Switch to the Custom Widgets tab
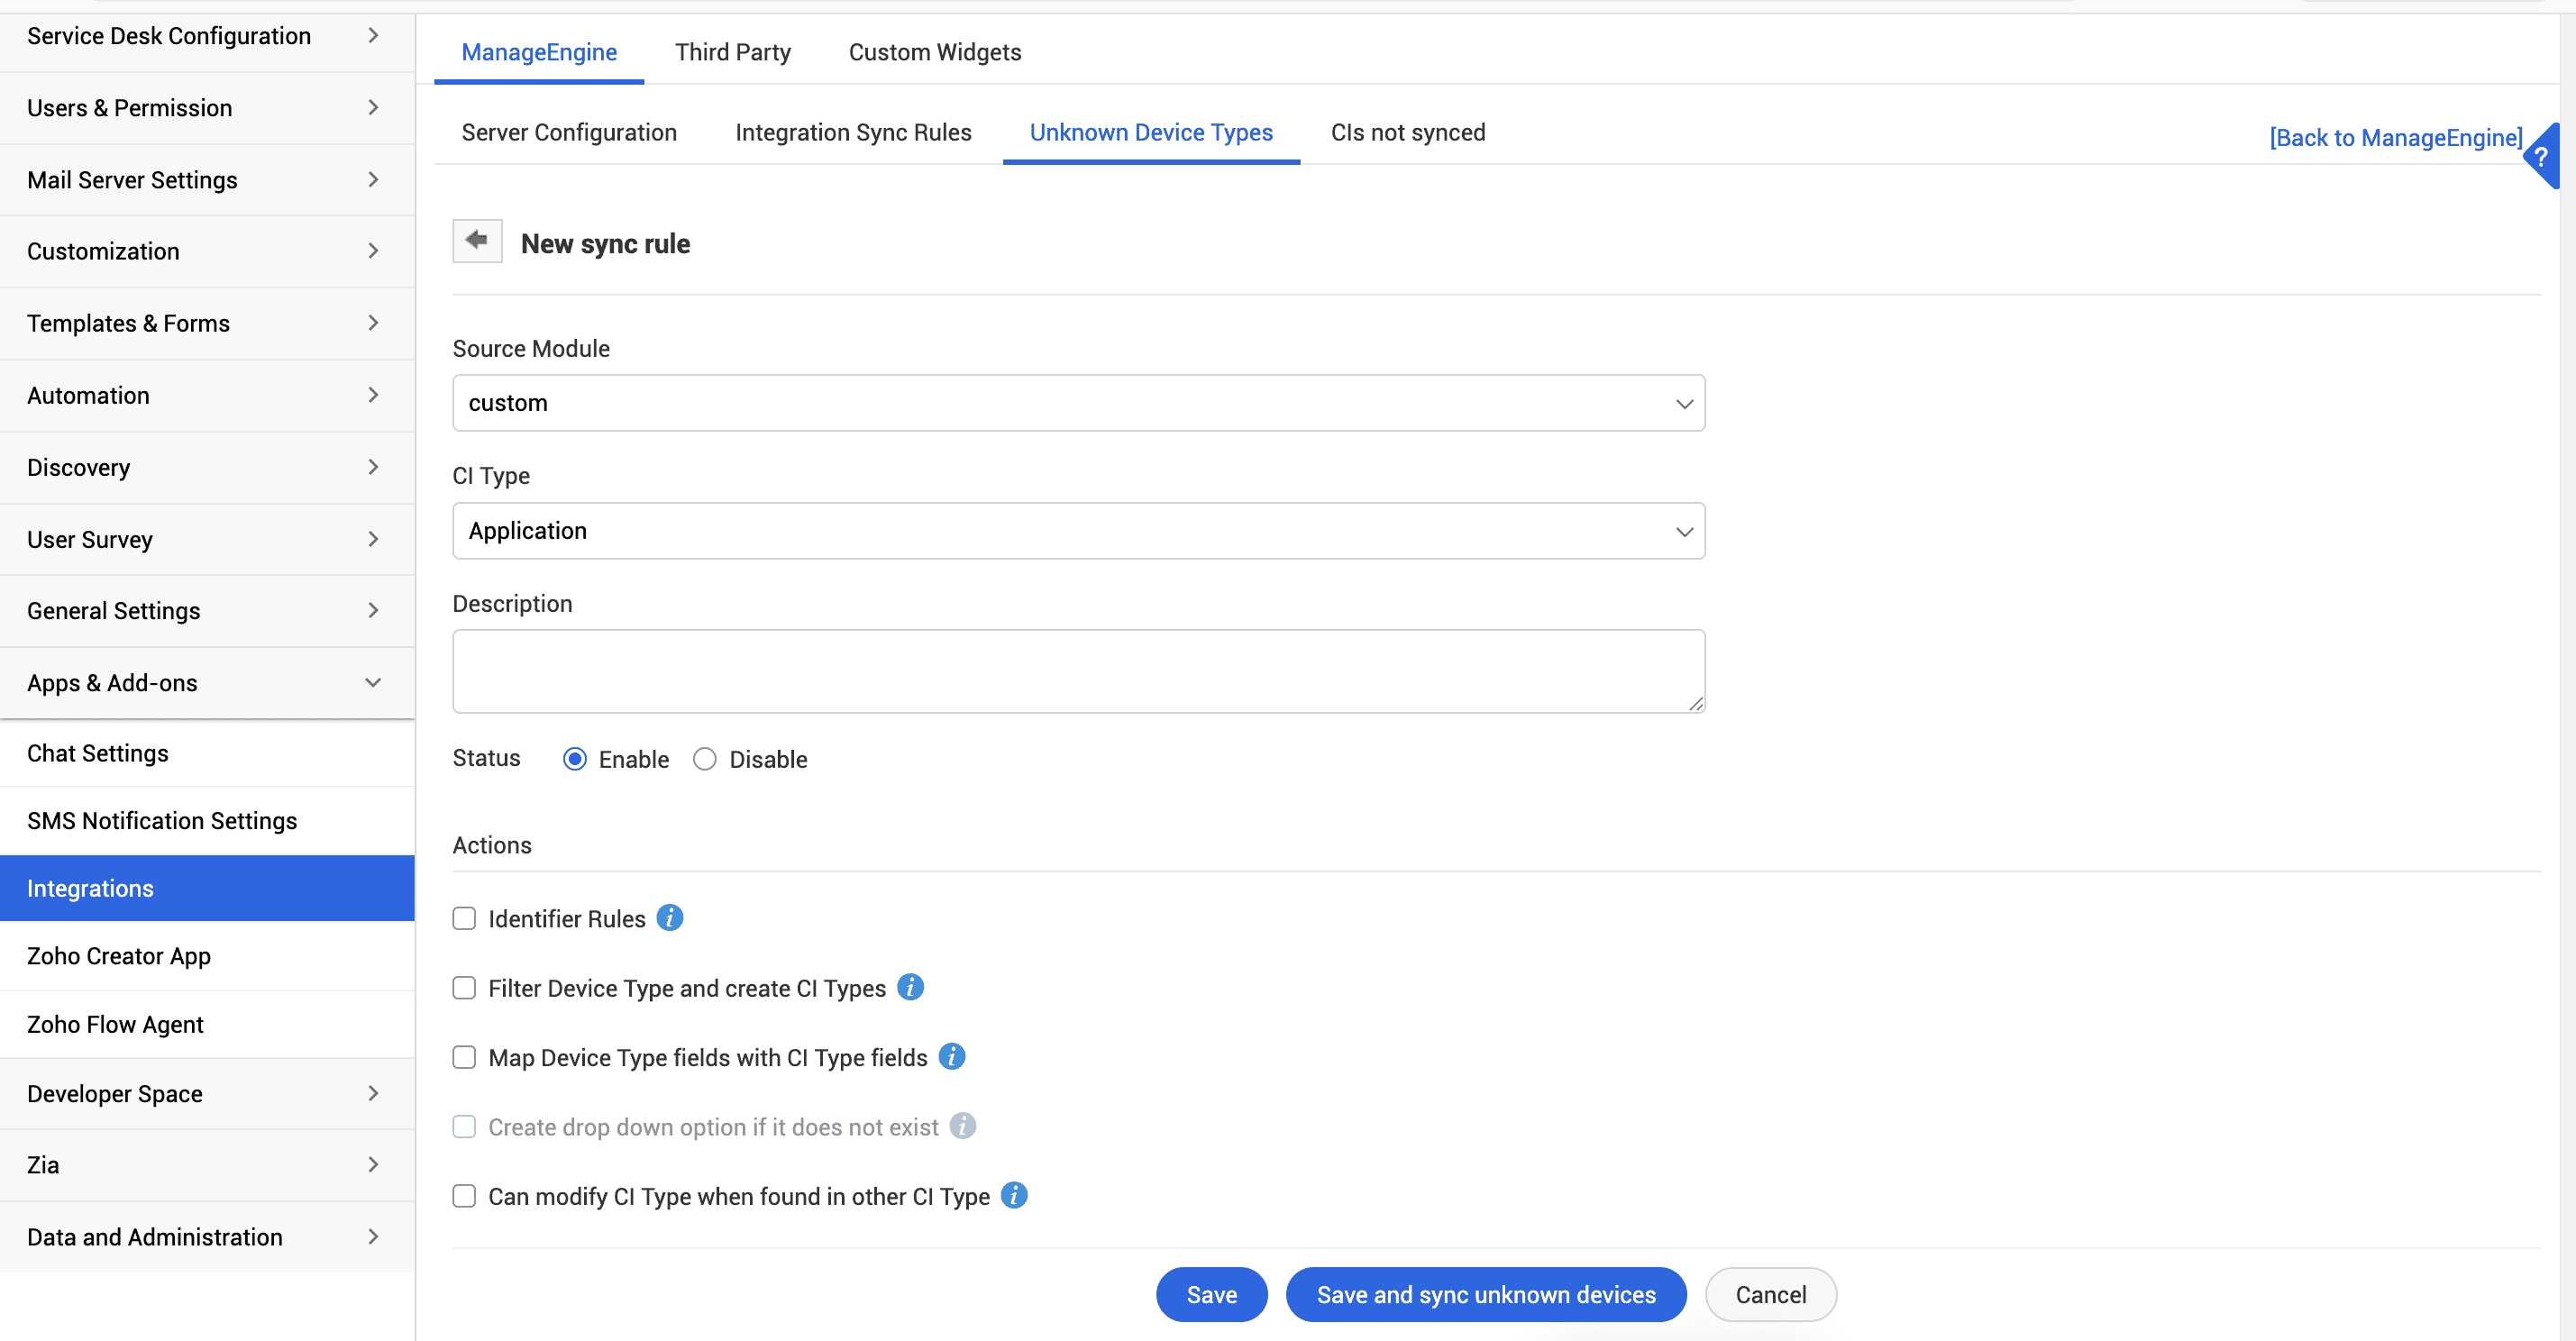The height and width of the screenshot is (1341, 2576). (x=935, y=52)
